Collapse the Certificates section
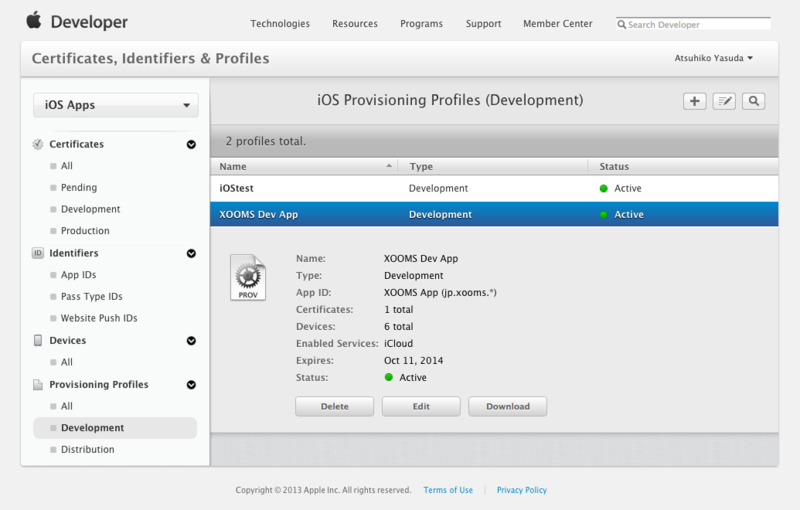 coord(191,144)
